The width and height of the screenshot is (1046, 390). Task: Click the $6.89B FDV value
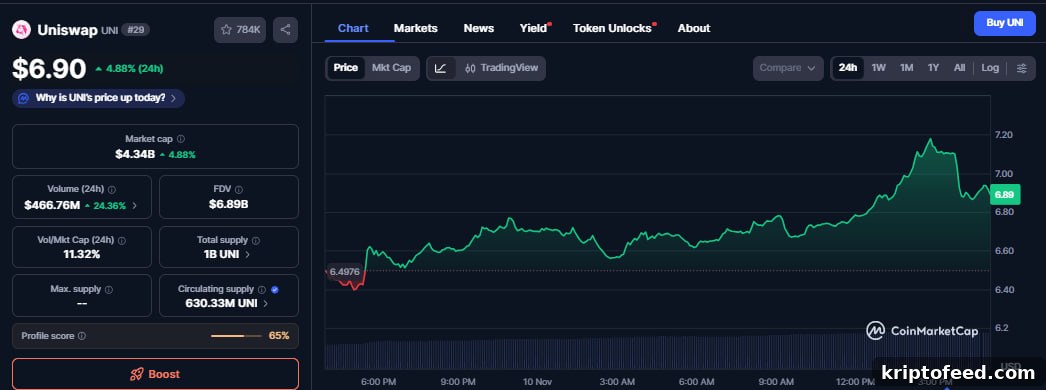click(x=229, y=204)
